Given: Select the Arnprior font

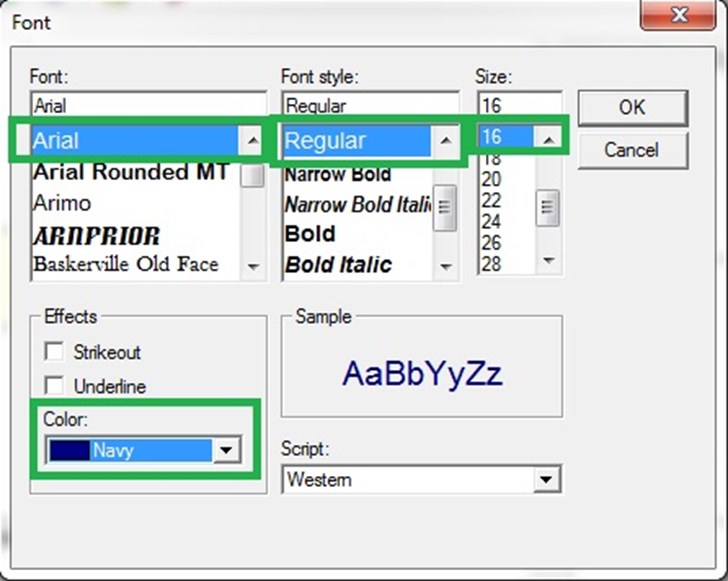Looking at the screenshot, I should [x=97, y=235].
